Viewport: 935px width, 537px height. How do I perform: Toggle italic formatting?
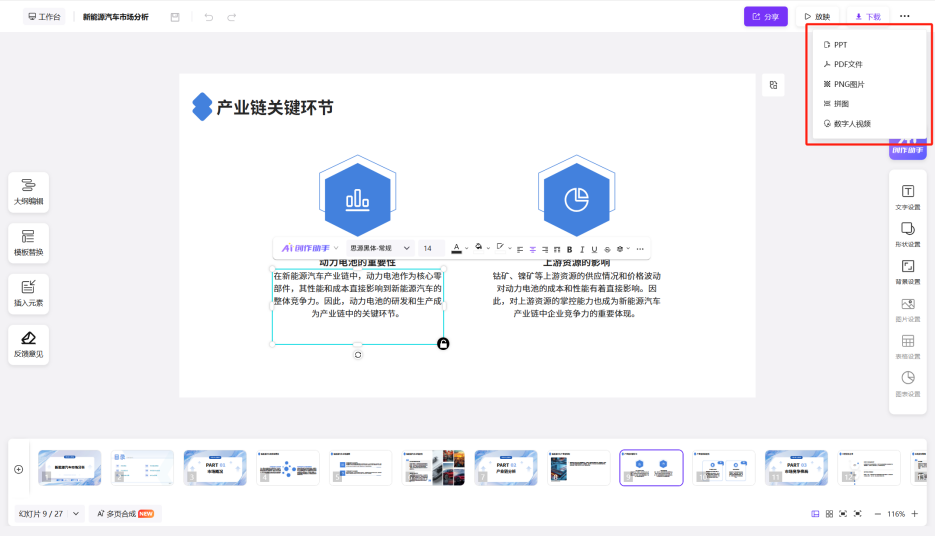click(582, 249)
